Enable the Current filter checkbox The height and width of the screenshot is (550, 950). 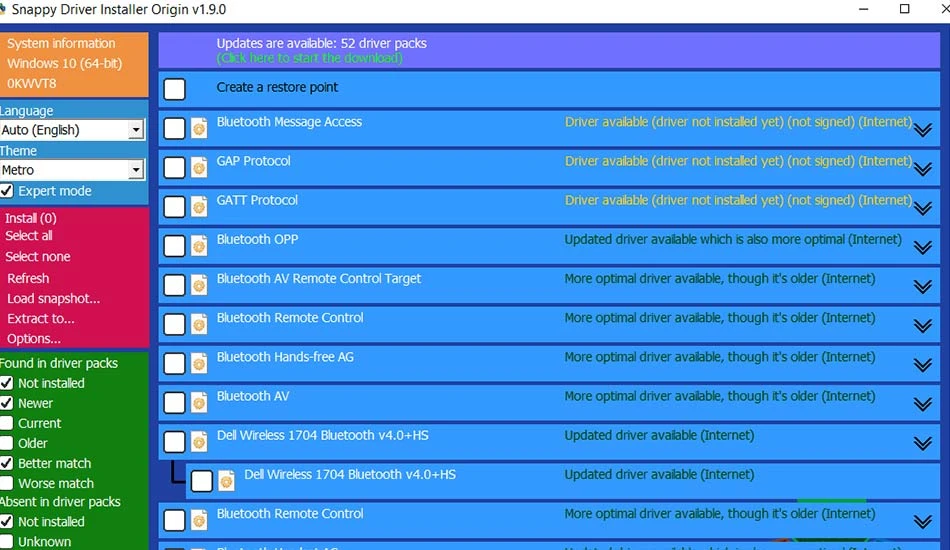[x=7, y=423]
